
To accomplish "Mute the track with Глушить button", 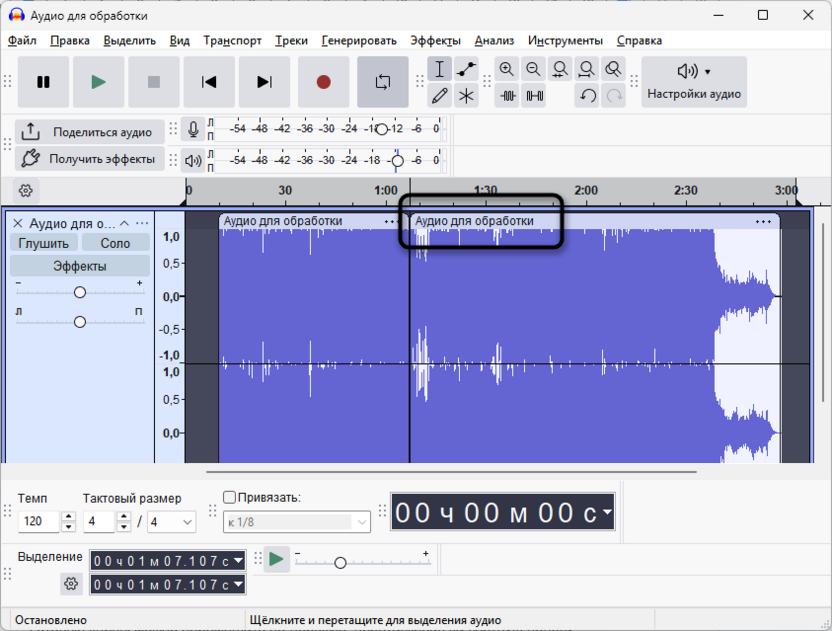I will (45, 242).
